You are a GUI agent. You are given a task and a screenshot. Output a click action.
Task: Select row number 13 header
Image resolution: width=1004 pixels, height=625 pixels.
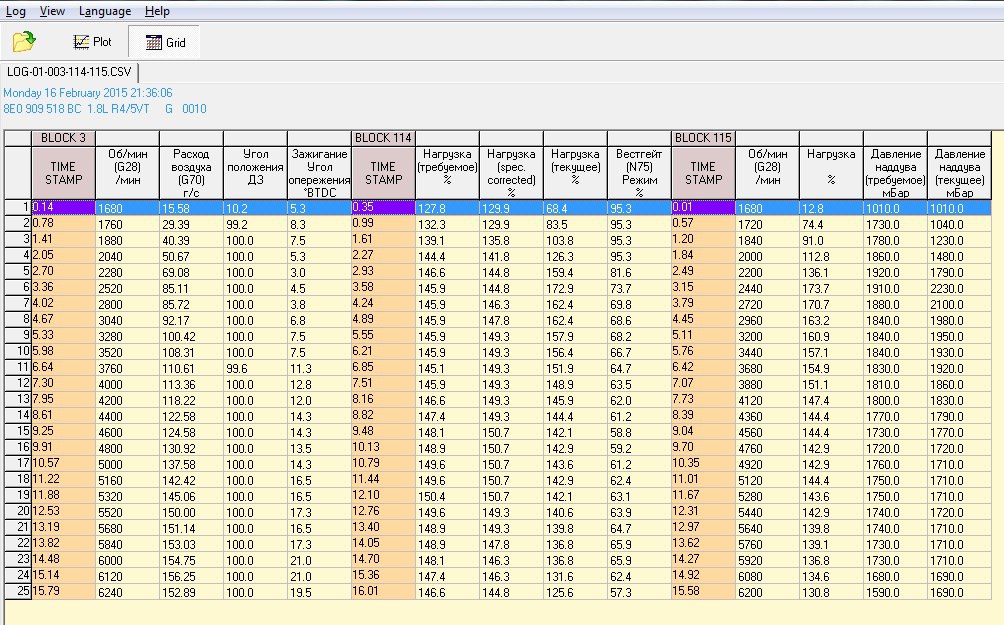(x=18, y=400)
